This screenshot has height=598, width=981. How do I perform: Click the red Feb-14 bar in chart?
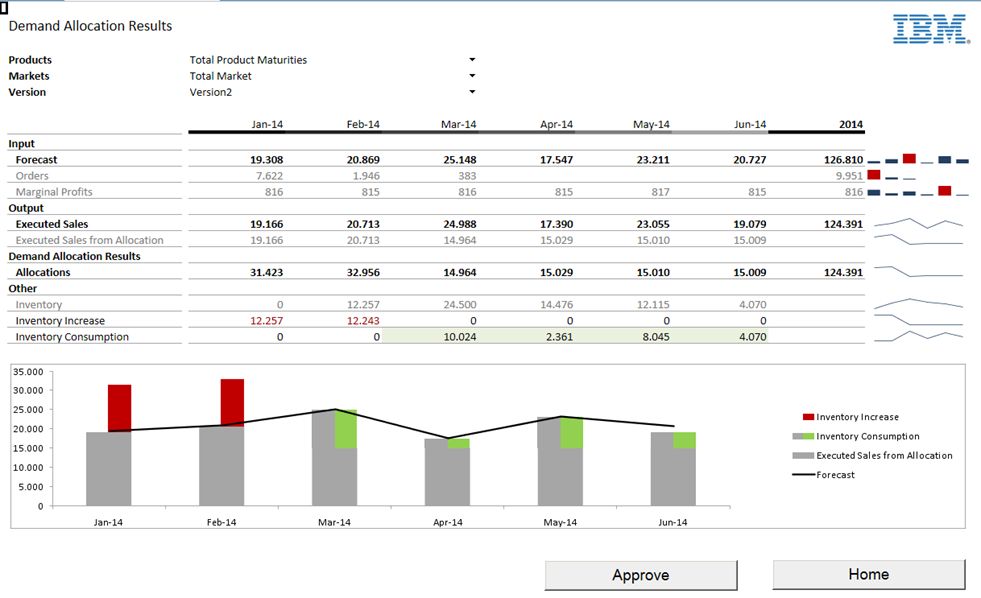coord(232,402)
